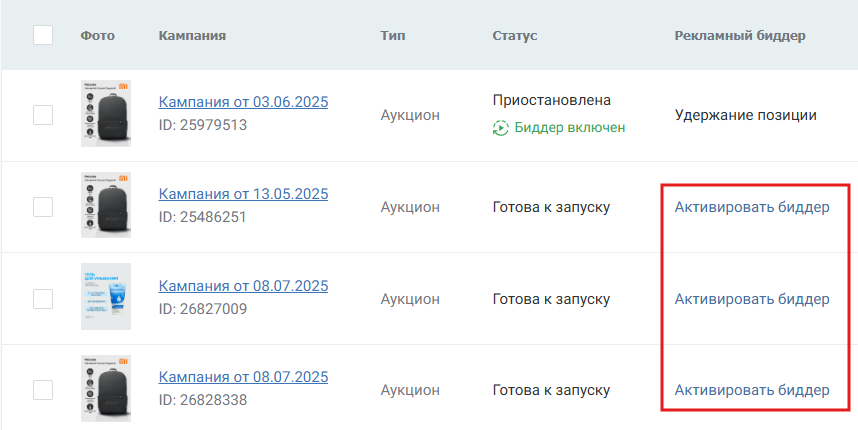Viewport: 858px width, 430px height.
Task: Click backpack thumbnail of campaign 26828338
Action: (106, 388)
